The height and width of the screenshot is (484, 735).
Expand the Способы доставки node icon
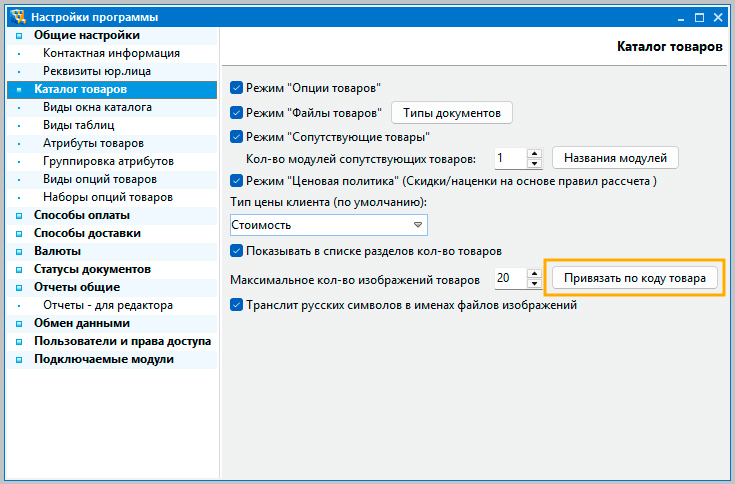tap(19, 233)
